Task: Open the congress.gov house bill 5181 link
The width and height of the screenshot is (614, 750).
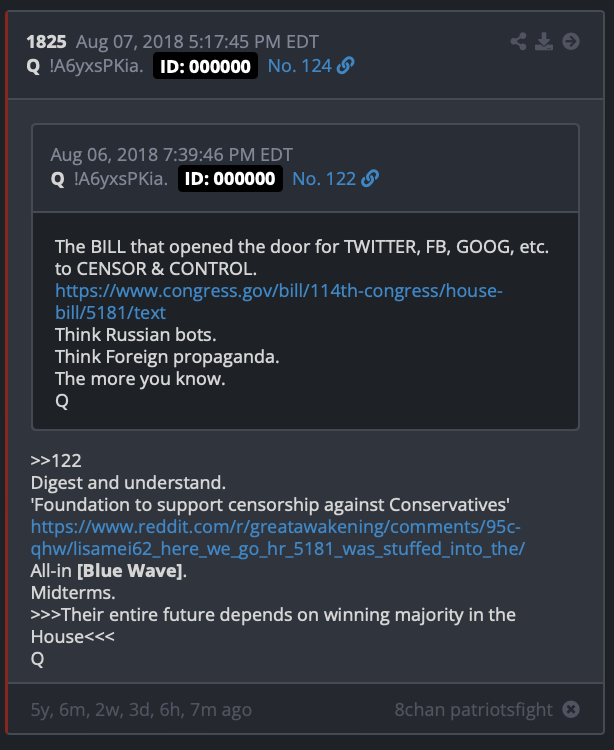Action: tap(279, 301)
